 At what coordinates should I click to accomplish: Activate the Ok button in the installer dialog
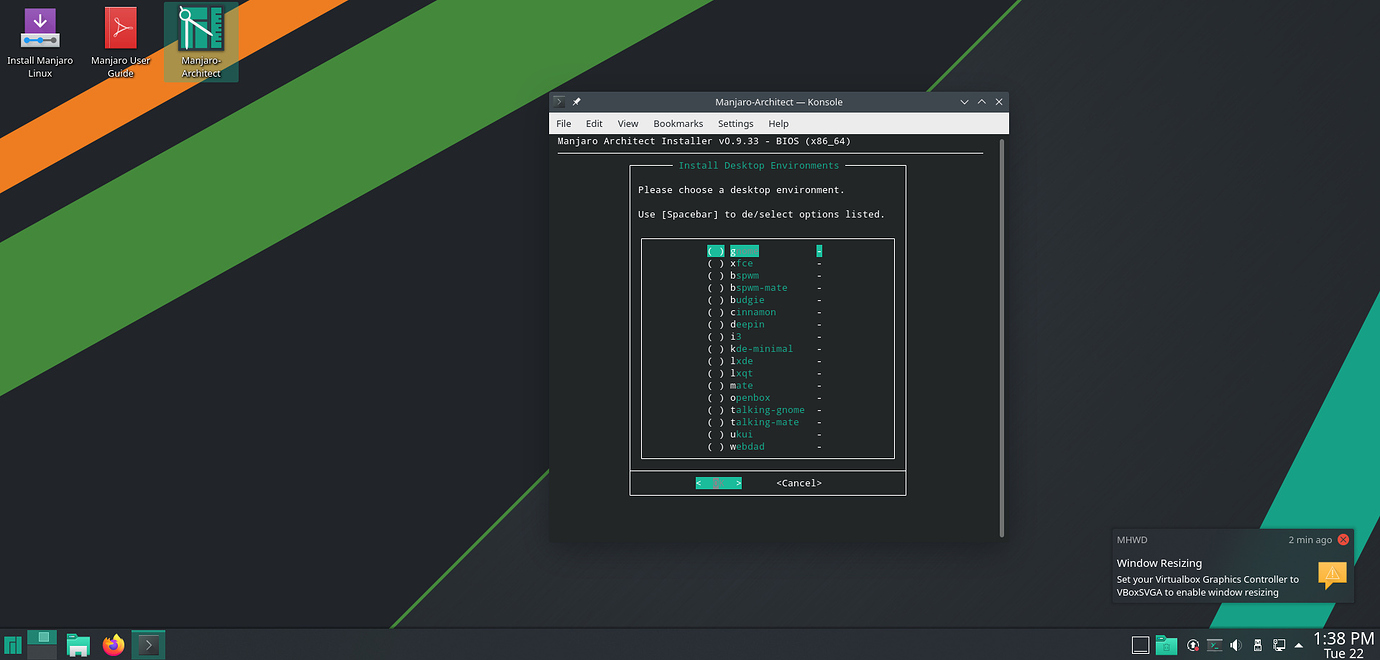coord(718,482)
